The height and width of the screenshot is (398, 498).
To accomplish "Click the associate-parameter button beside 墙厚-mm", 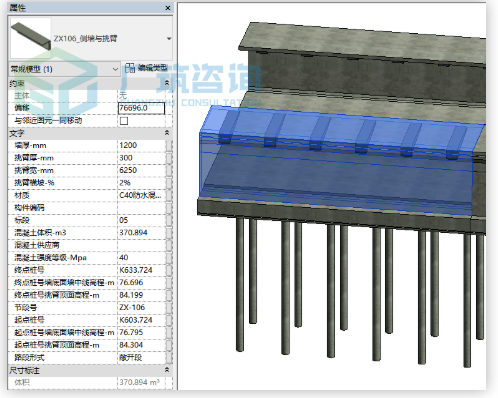I will [169, 145].
